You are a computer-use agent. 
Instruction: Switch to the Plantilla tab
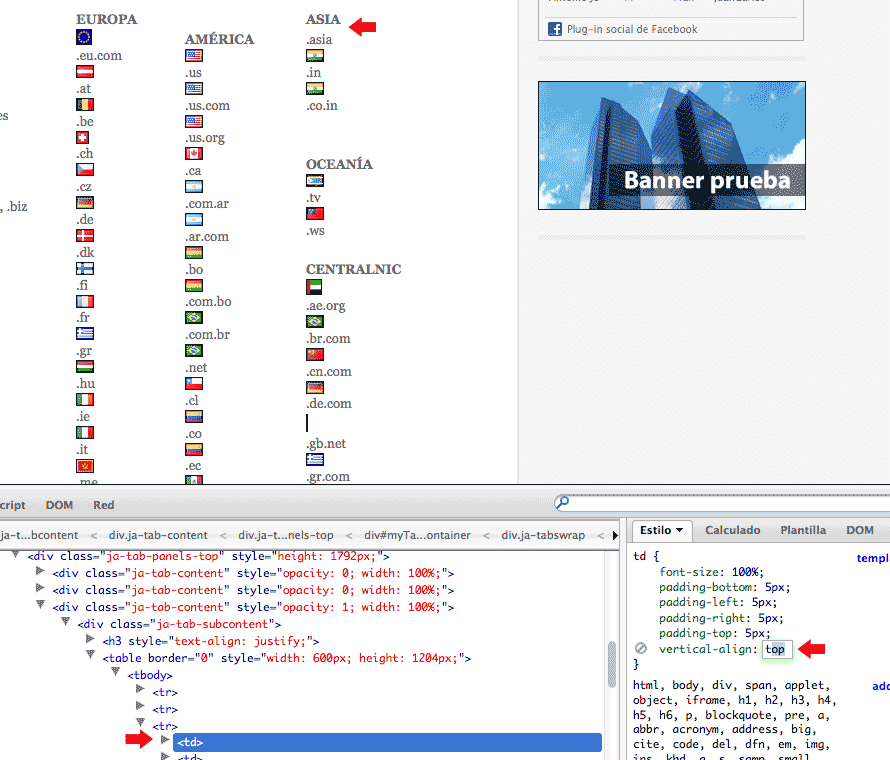[803, 530]
